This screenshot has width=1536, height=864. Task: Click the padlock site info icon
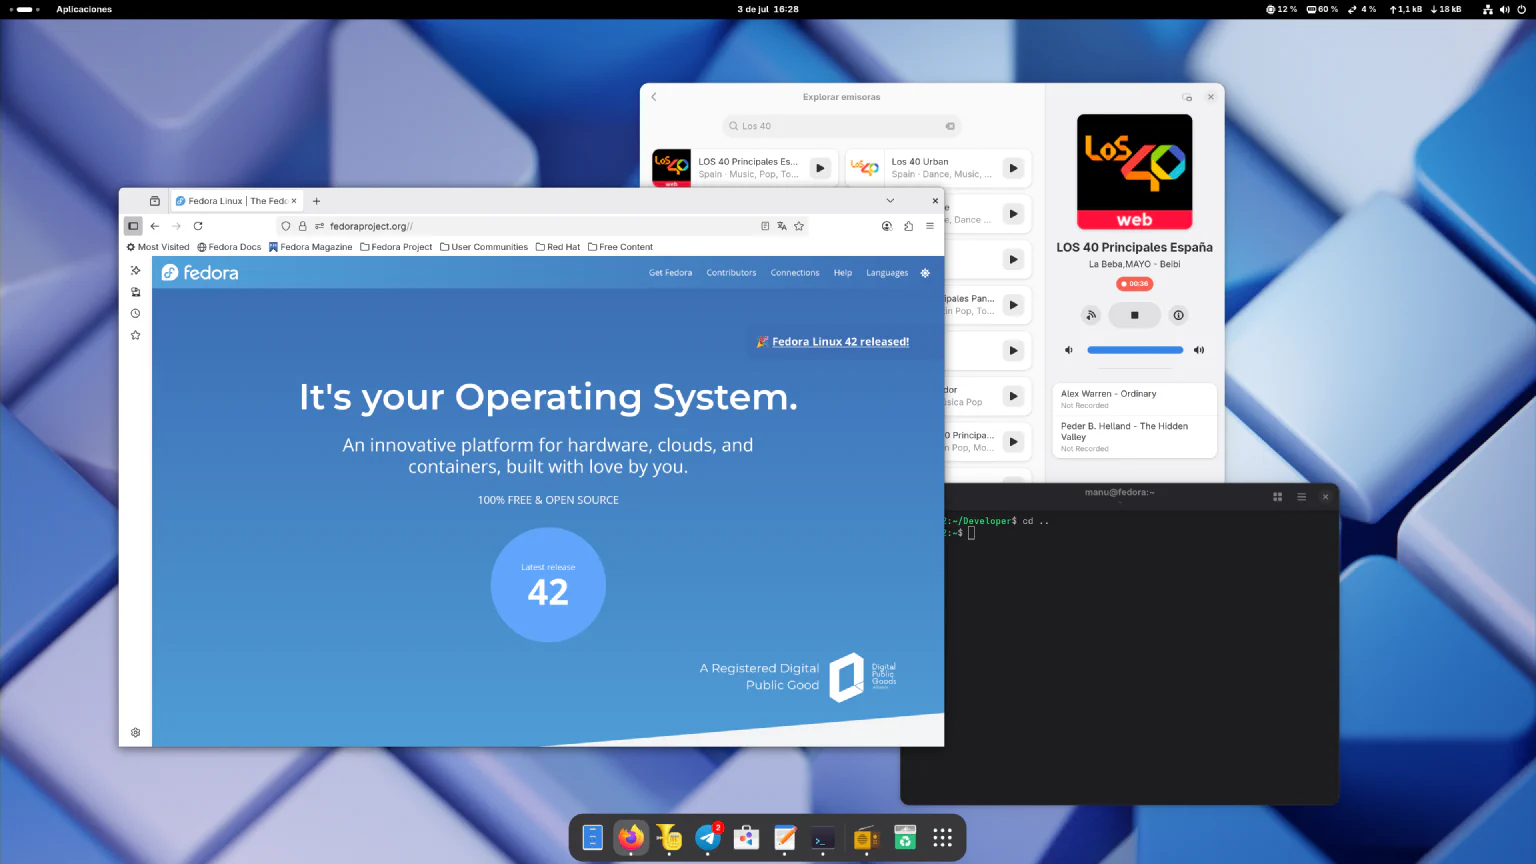pos(303,226)
